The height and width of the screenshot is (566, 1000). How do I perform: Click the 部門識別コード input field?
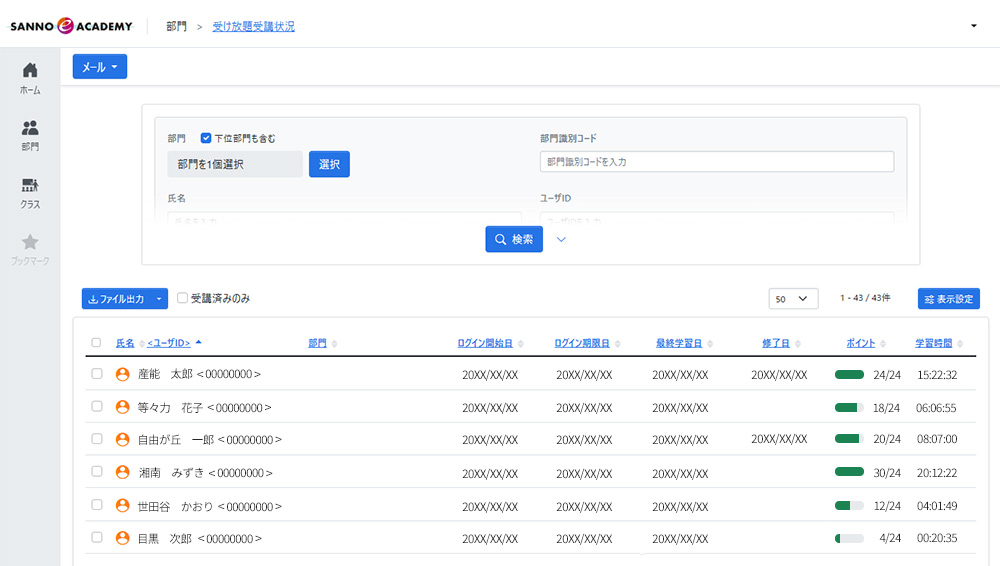coord(716,162)
